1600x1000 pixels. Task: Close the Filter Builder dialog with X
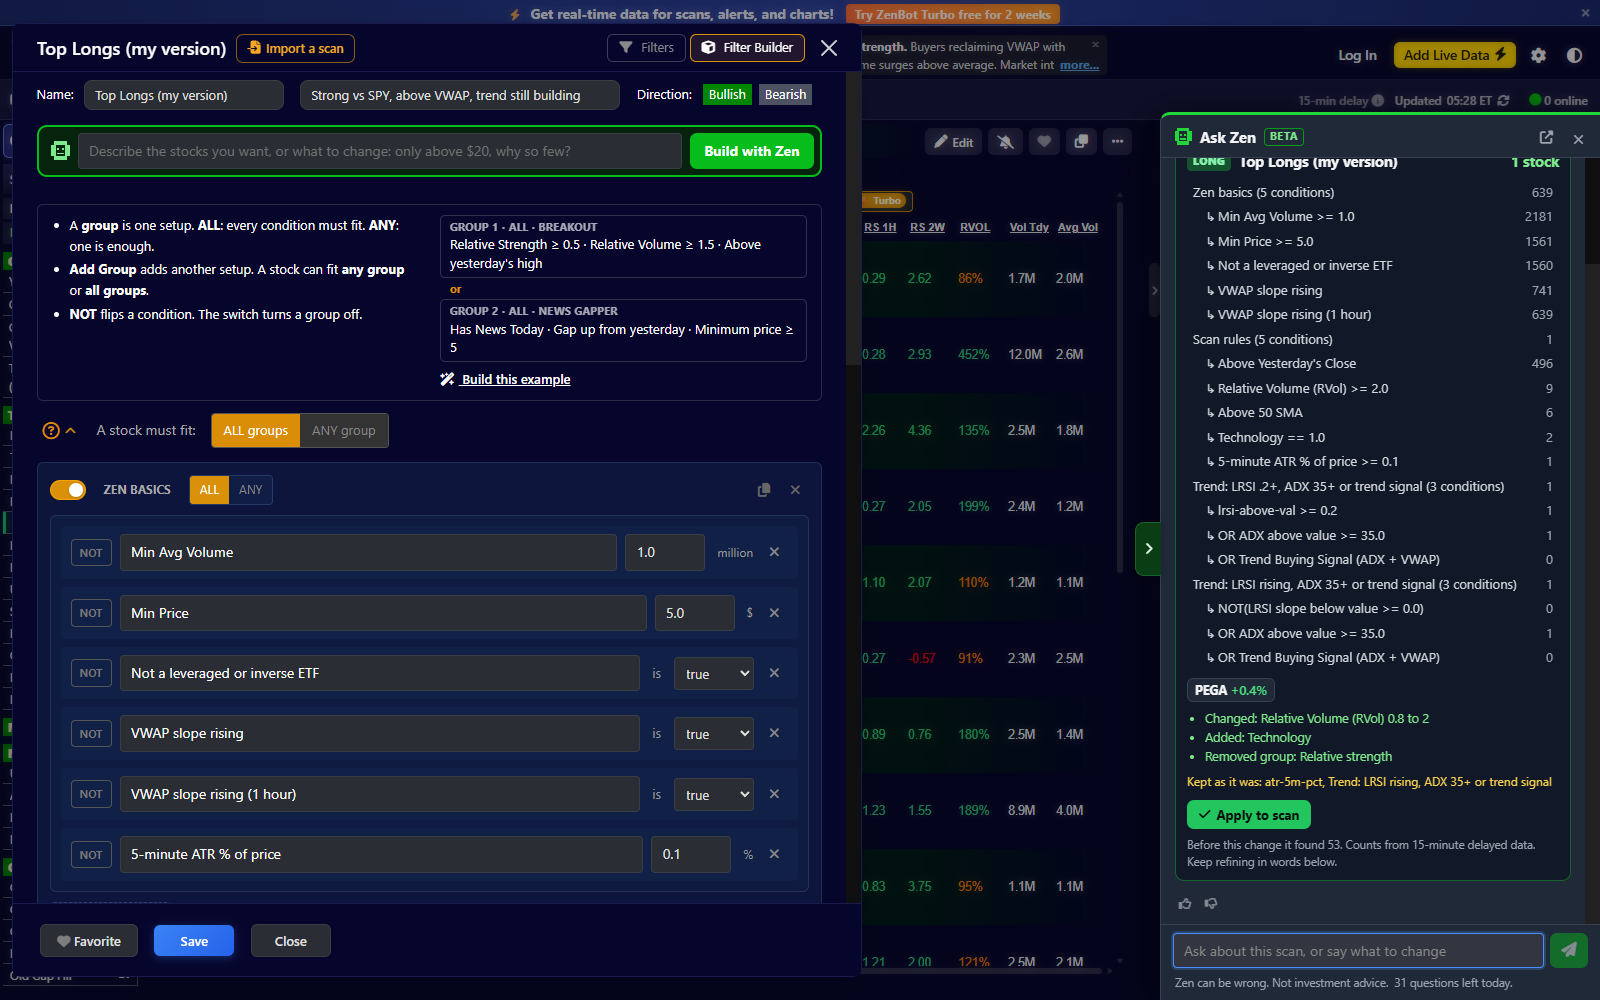click(x=829, y=48)
